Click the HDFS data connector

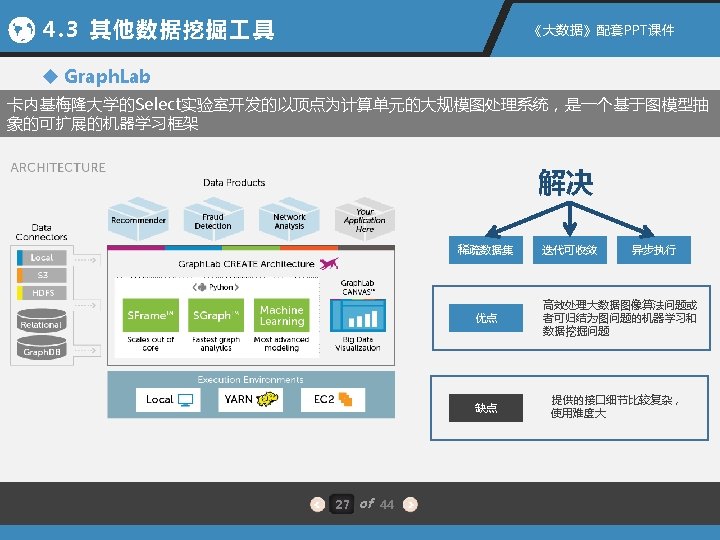(x=42, y=292)
